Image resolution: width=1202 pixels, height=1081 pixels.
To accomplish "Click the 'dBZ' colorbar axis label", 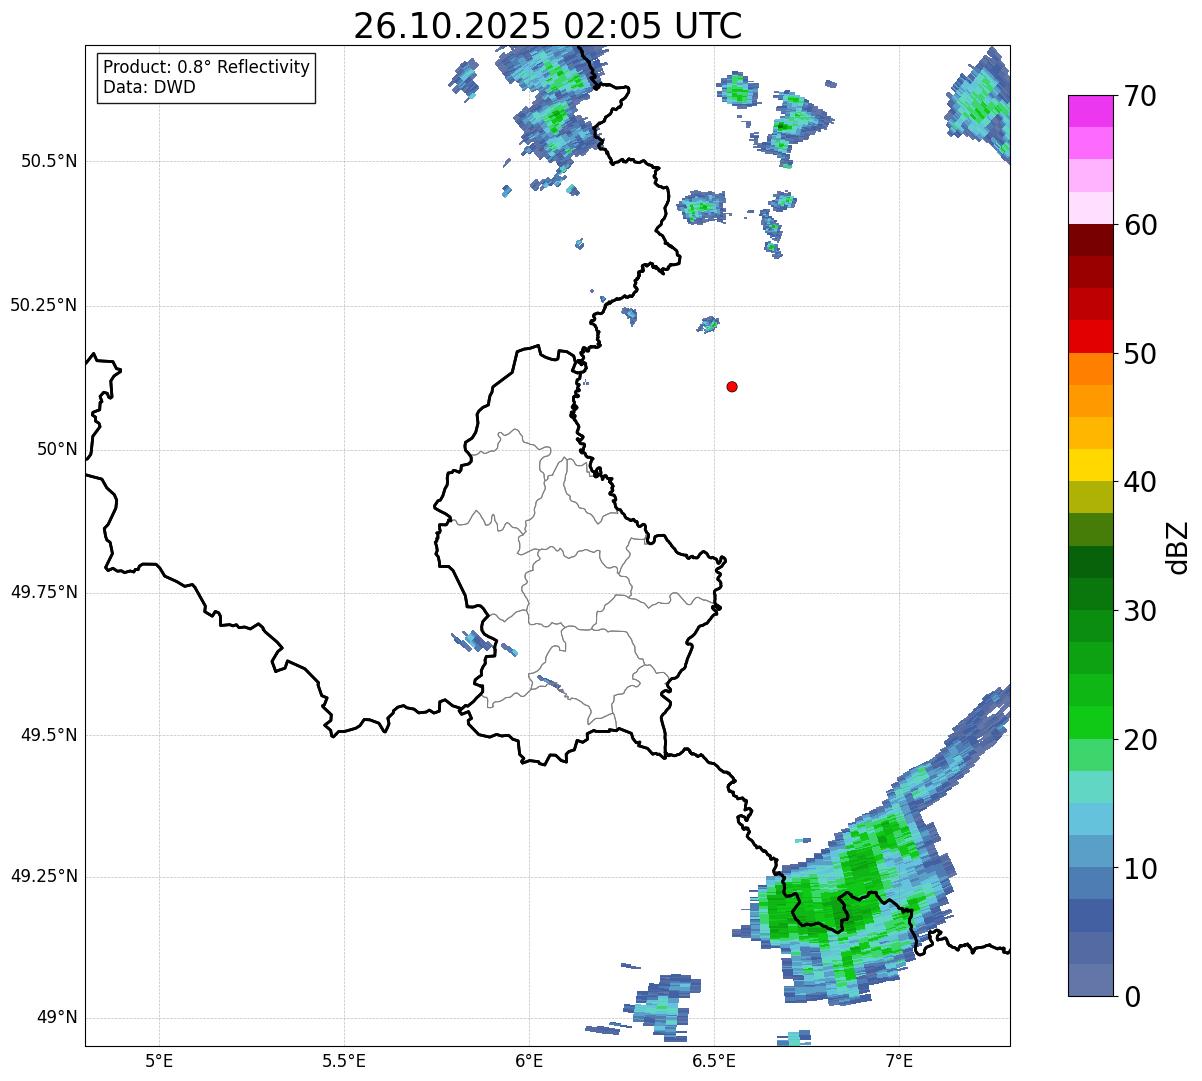I will [1178, 547].
